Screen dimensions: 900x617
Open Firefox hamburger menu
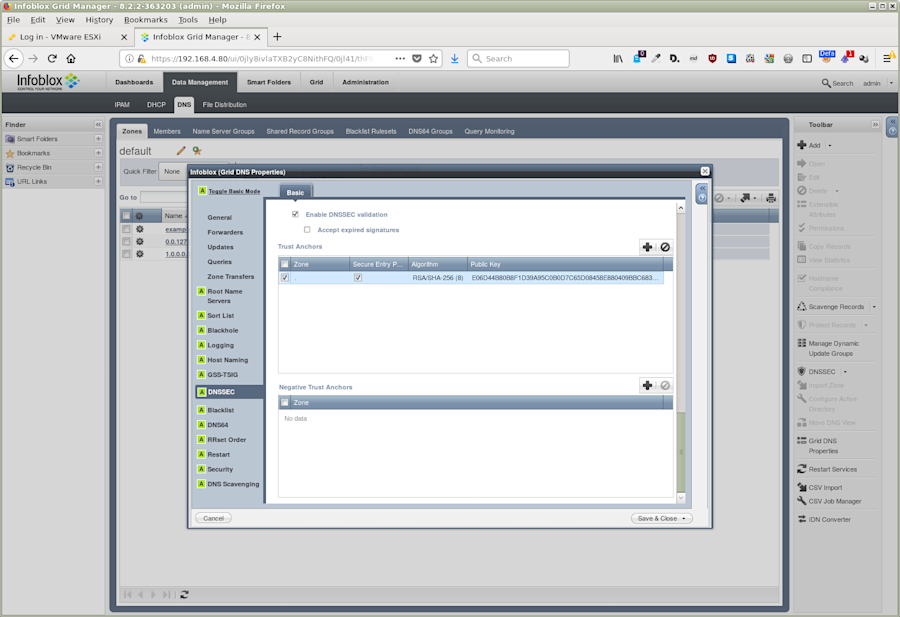pos(887,59)
